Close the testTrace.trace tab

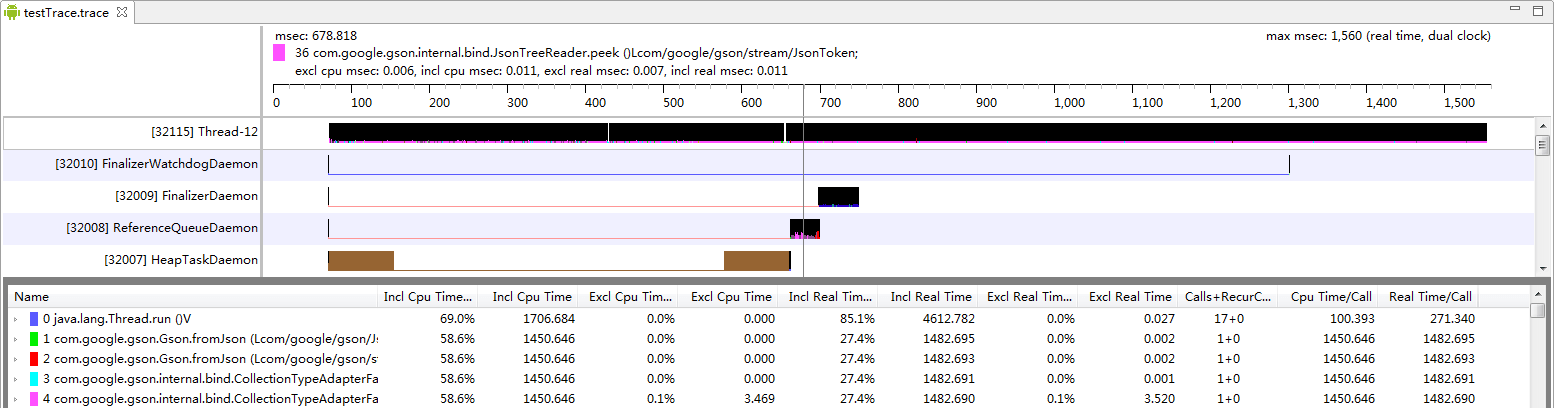click(122, 13)
